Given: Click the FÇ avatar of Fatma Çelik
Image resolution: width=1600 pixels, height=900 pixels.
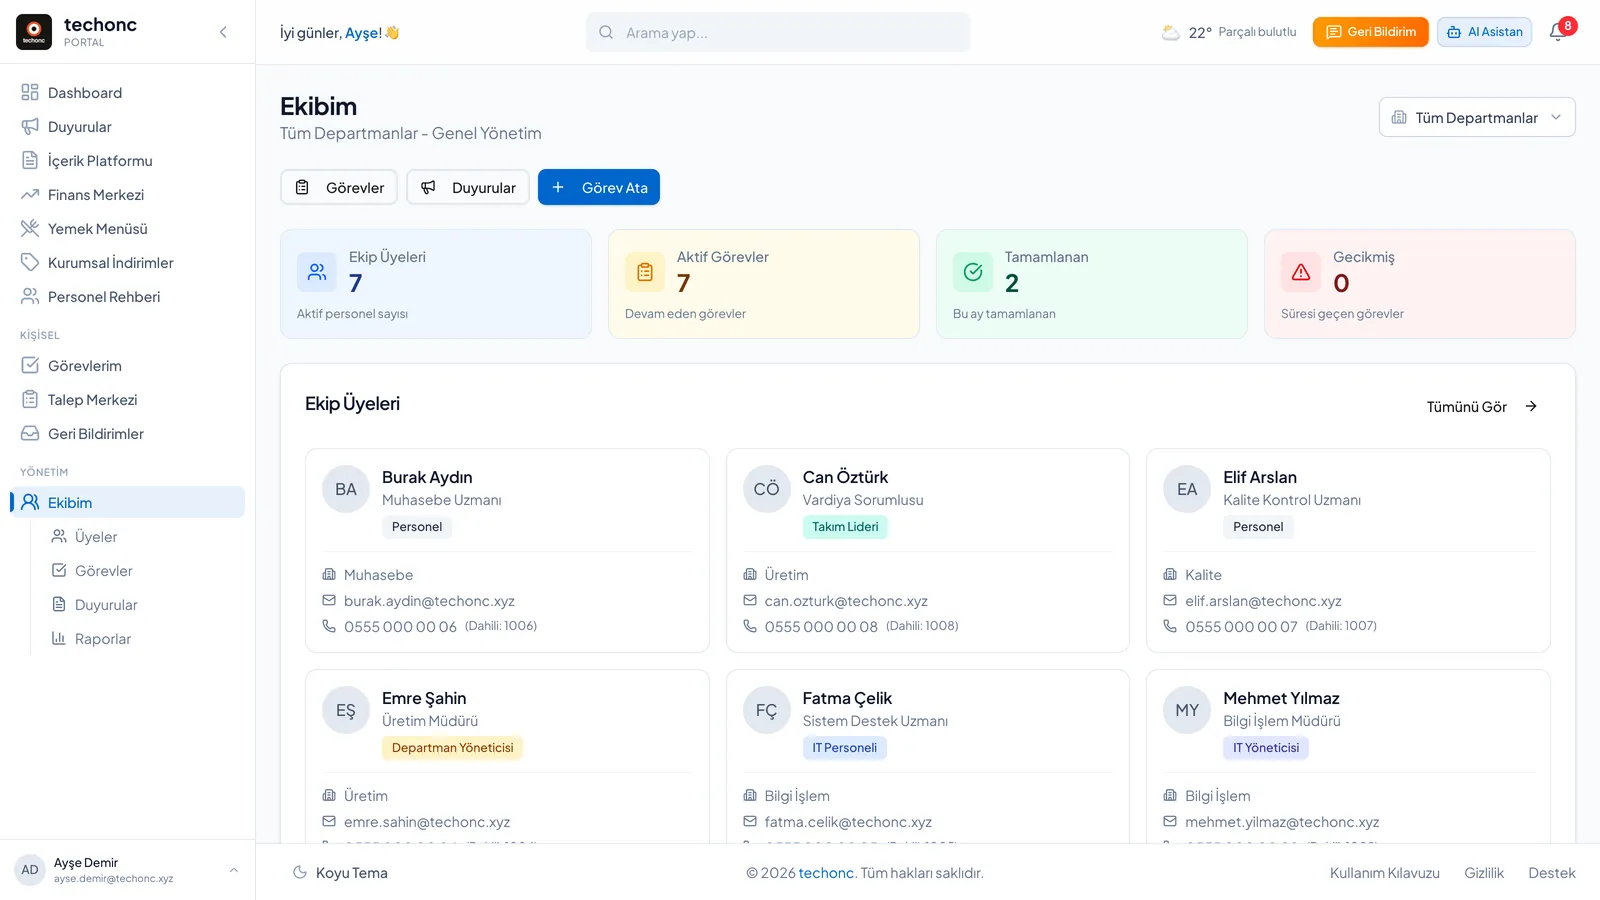Looking at the screenshot, I should click(x=767, y=710).
